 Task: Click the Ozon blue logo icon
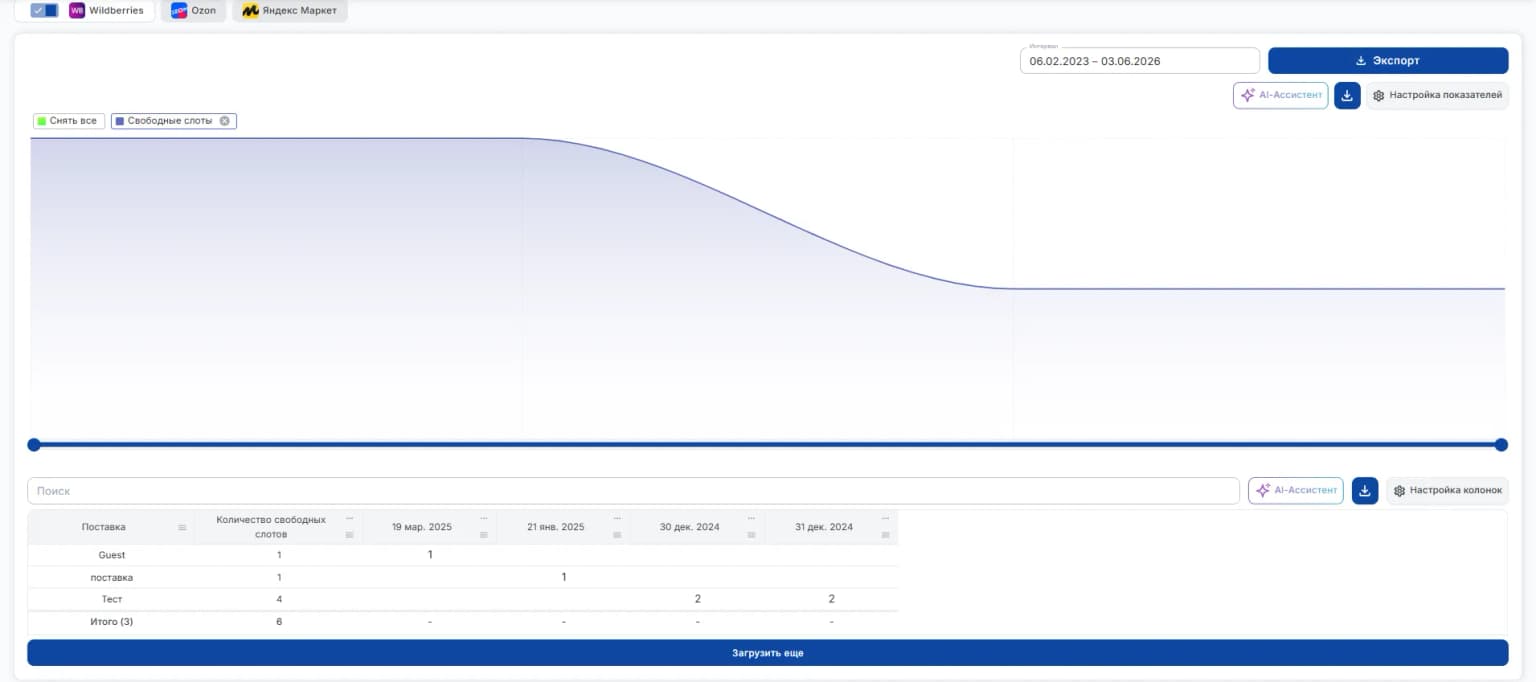coord(179,10)
